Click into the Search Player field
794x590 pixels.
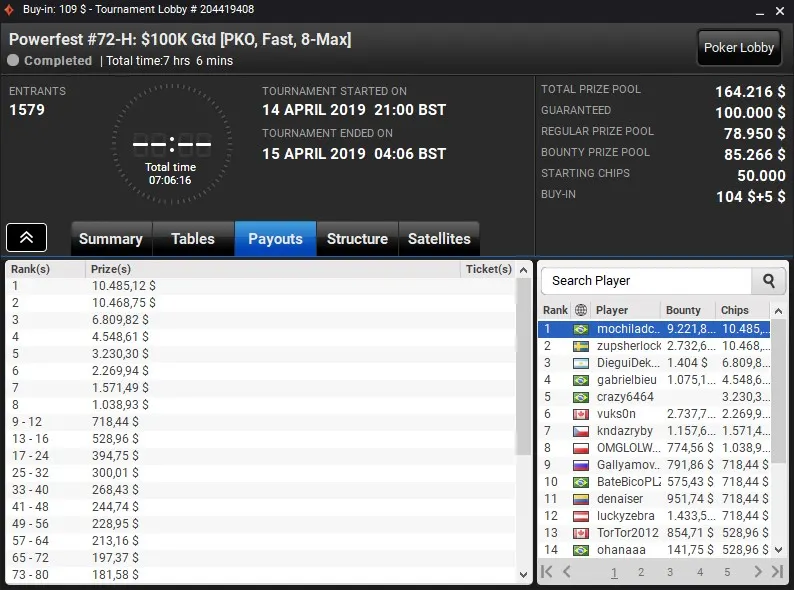pyautogui.click(x=647, y=281)
